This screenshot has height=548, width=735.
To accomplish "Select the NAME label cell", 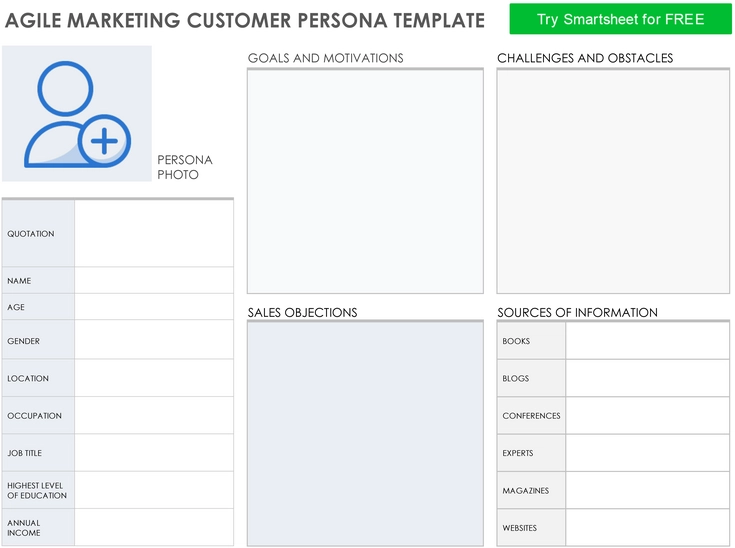I will coord(38,280).
